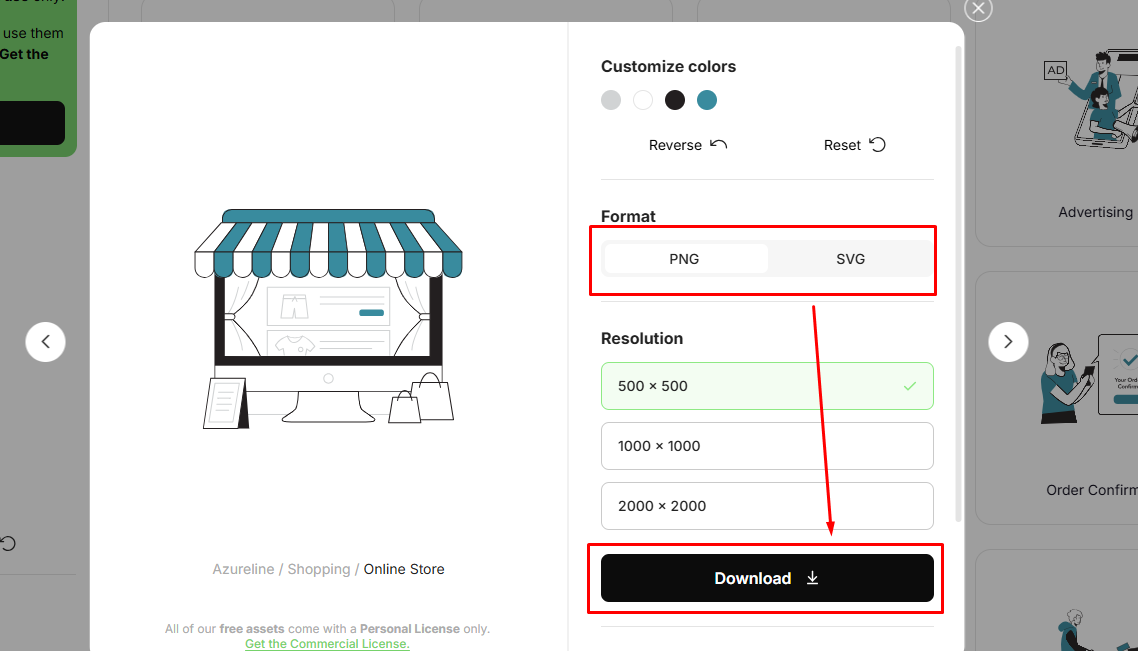Click the Reset colors refresh icon
This screenshot has height=651, width=1138.
click(x=877, y=144)
